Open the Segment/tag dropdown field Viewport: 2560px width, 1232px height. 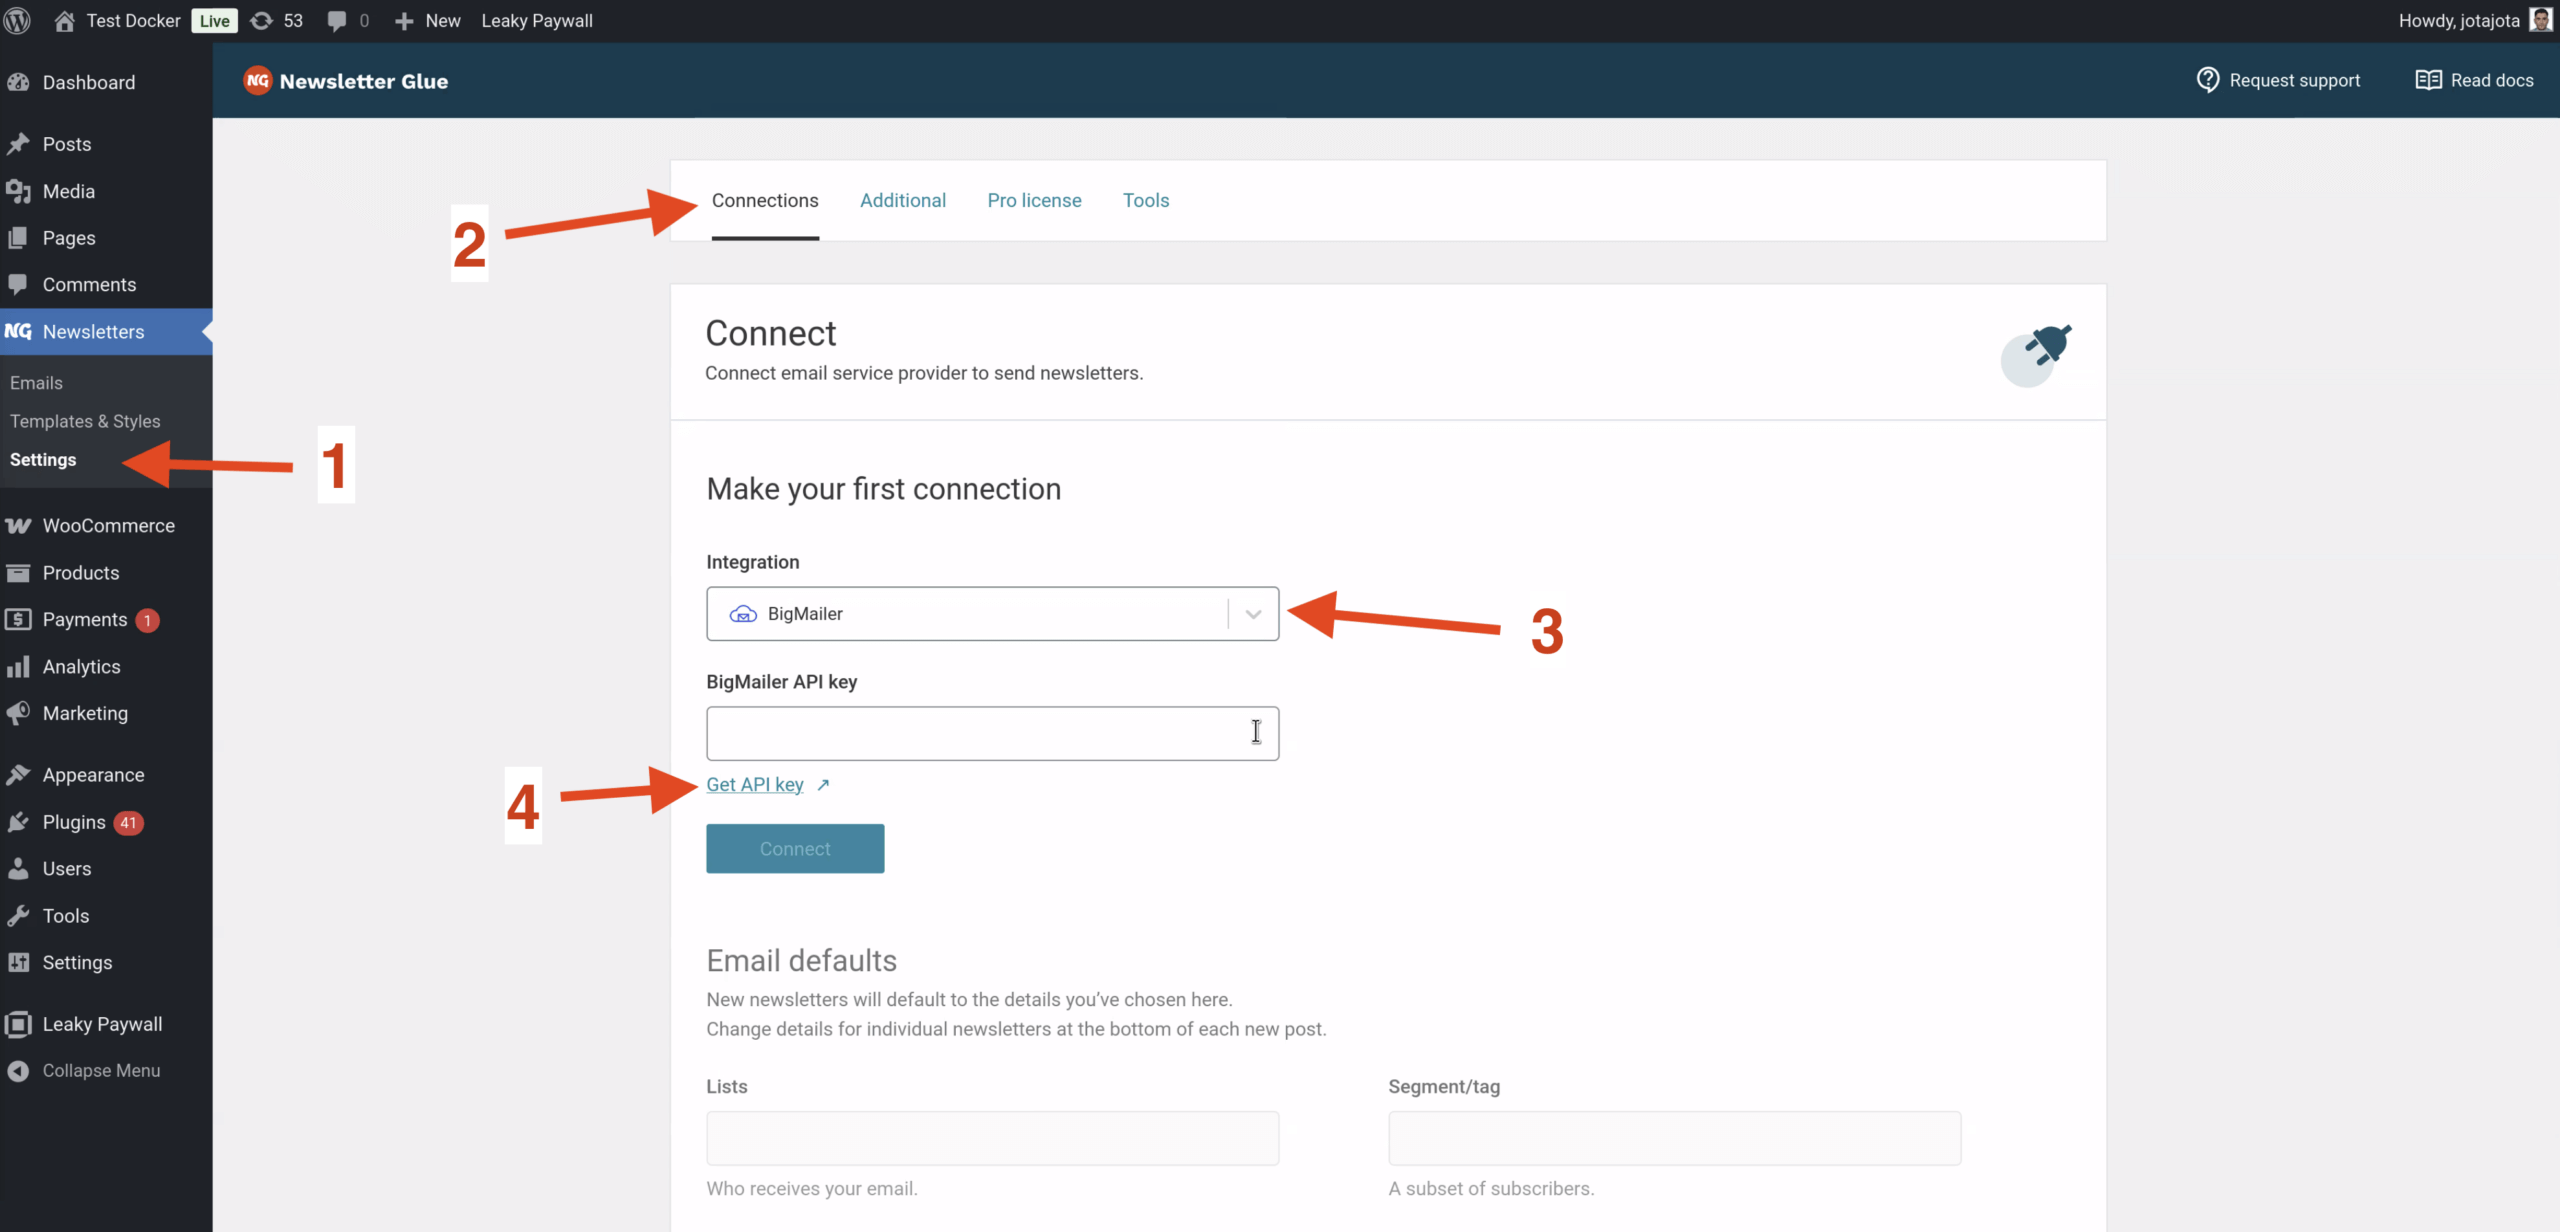click(1674, 1138)
